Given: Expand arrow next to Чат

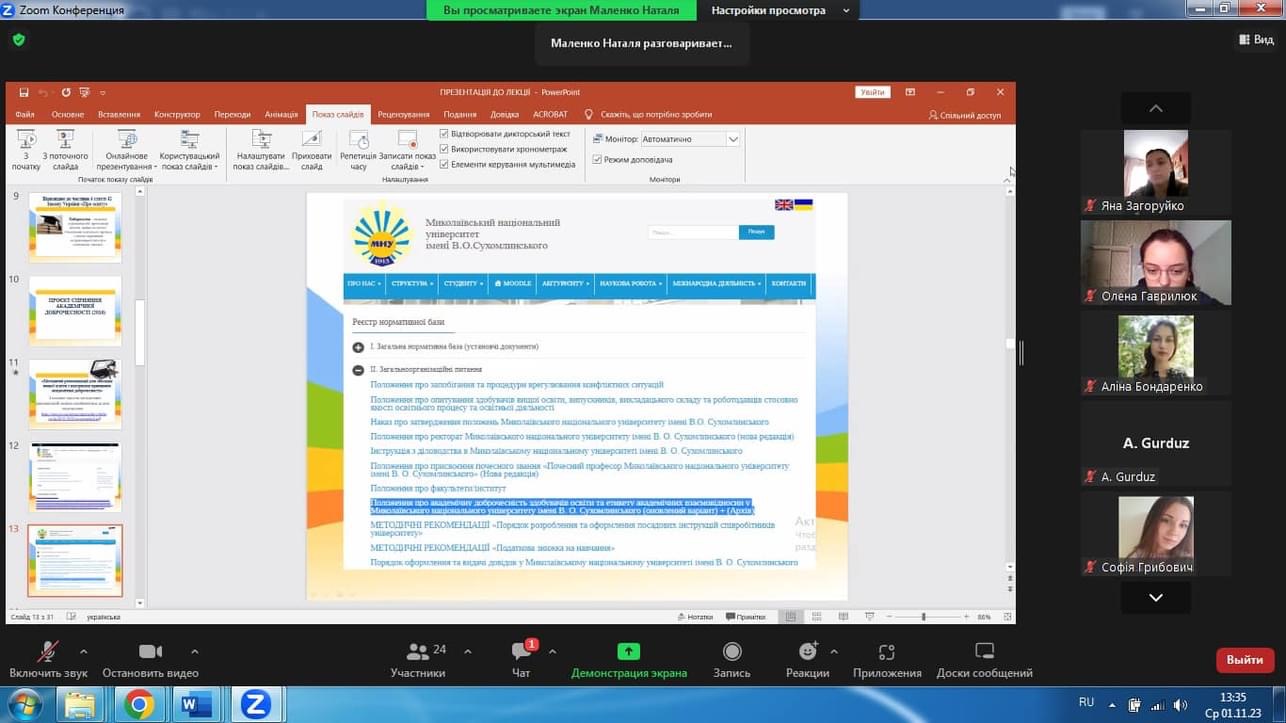Looking at the screenshot, I should (552, 652).
